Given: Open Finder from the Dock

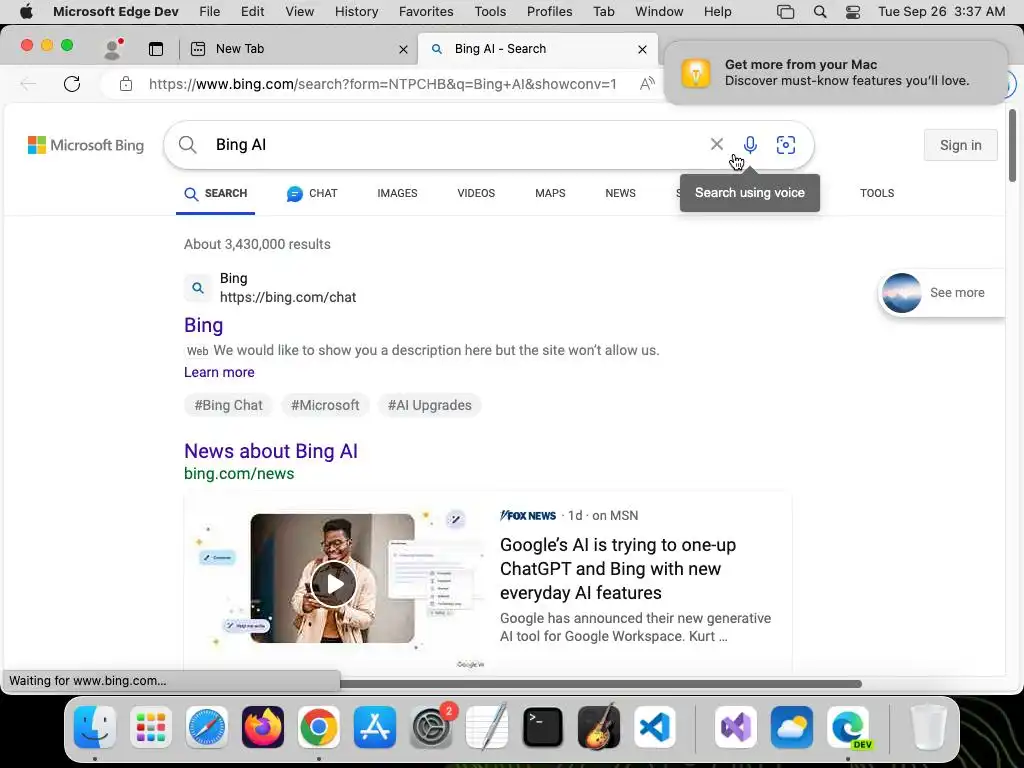Looking at the screenshot, I should 95,727.
